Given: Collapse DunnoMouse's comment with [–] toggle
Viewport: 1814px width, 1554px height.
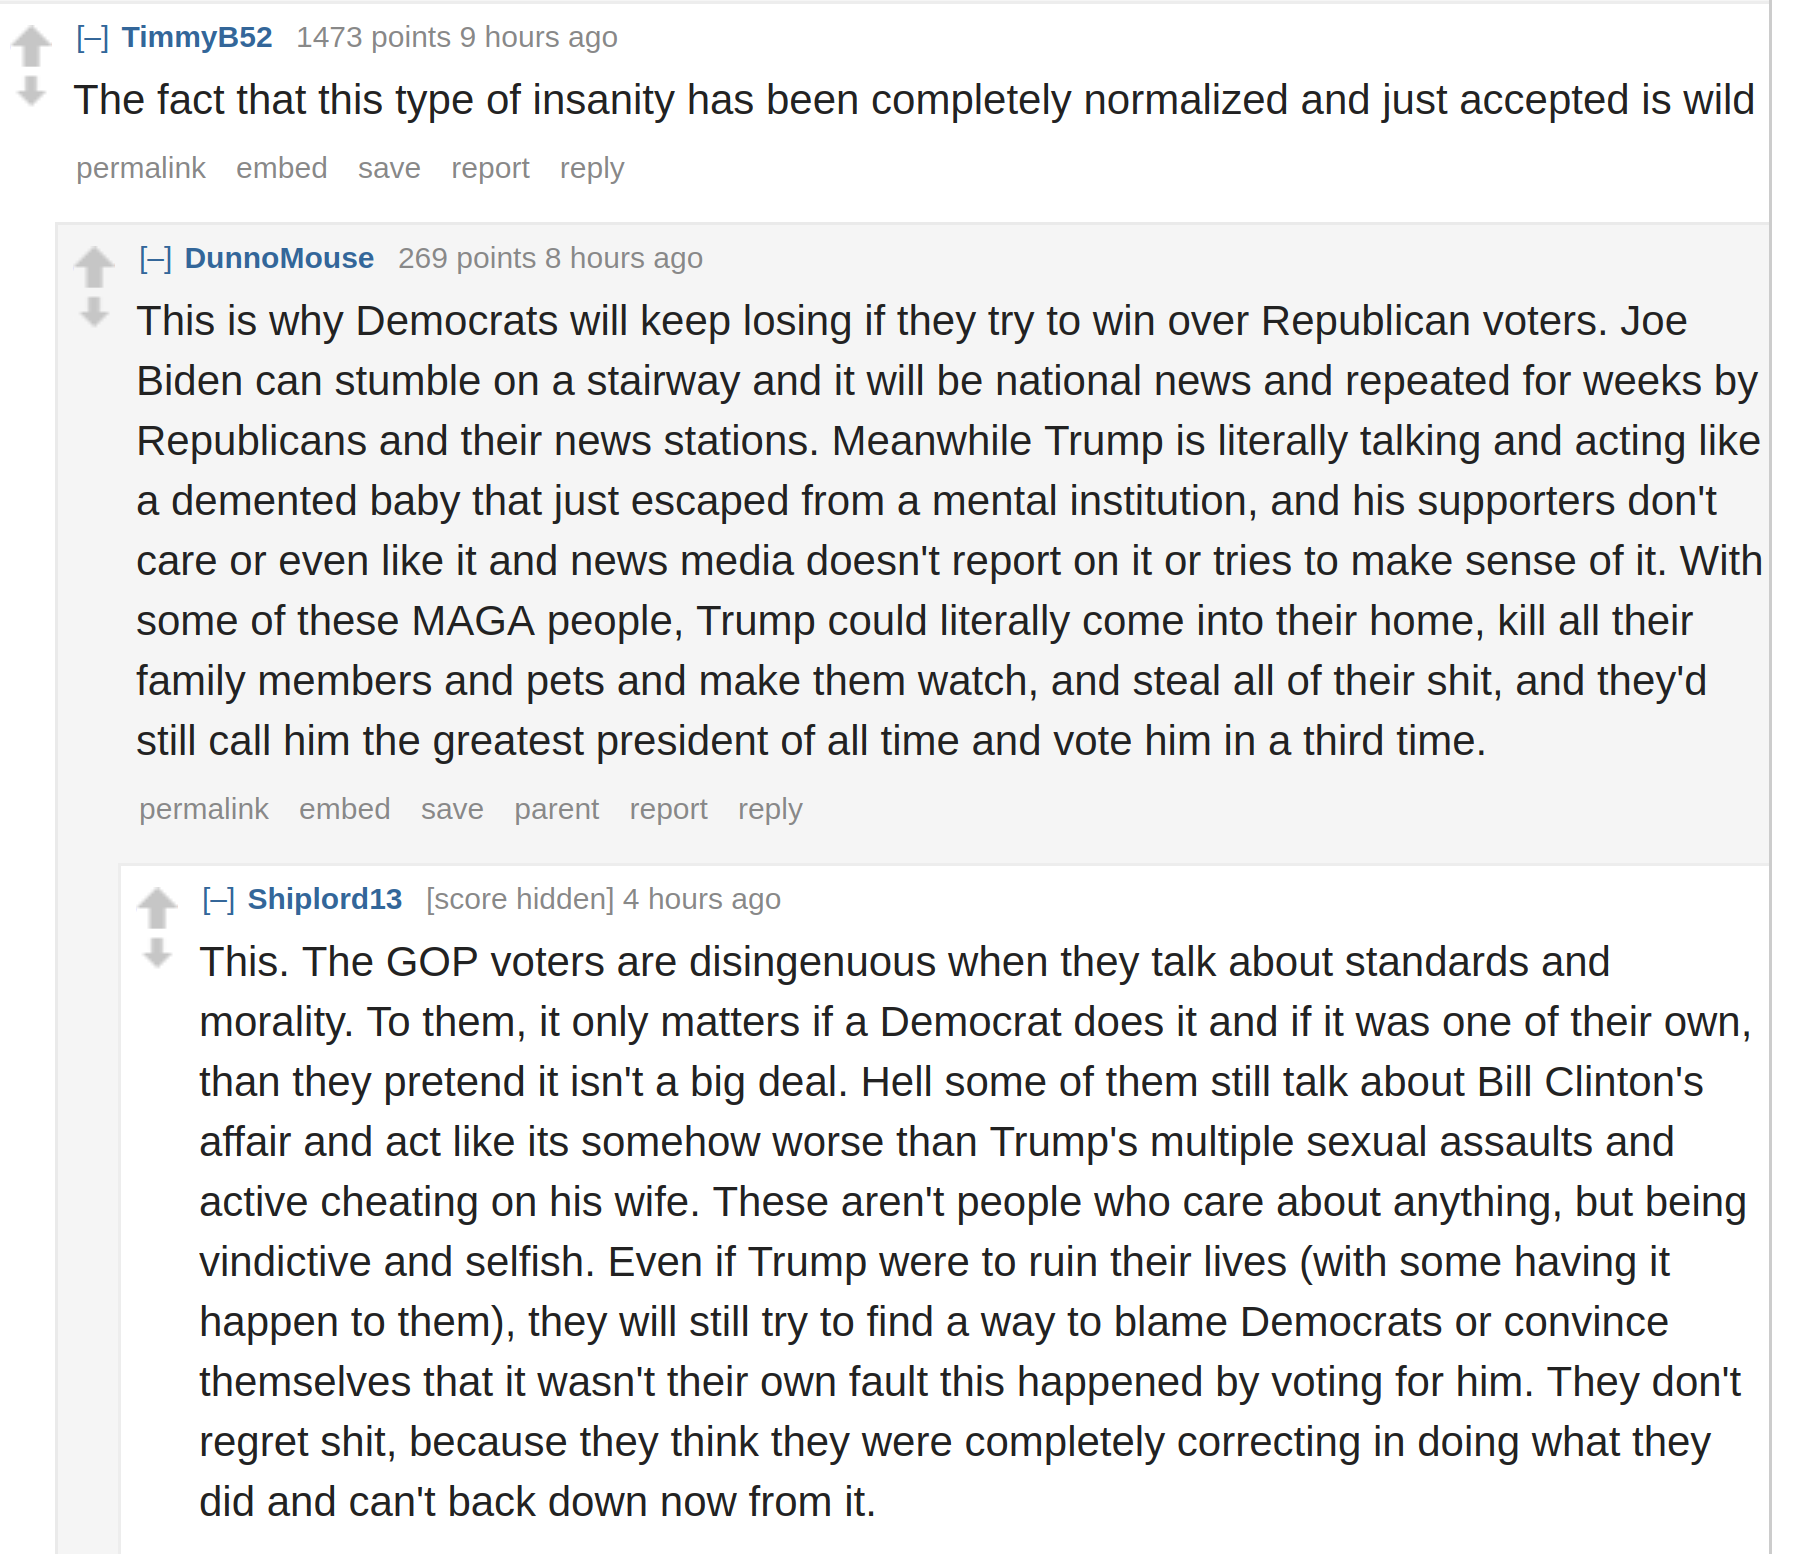Looking at the screenshot, I should [156, 259].
